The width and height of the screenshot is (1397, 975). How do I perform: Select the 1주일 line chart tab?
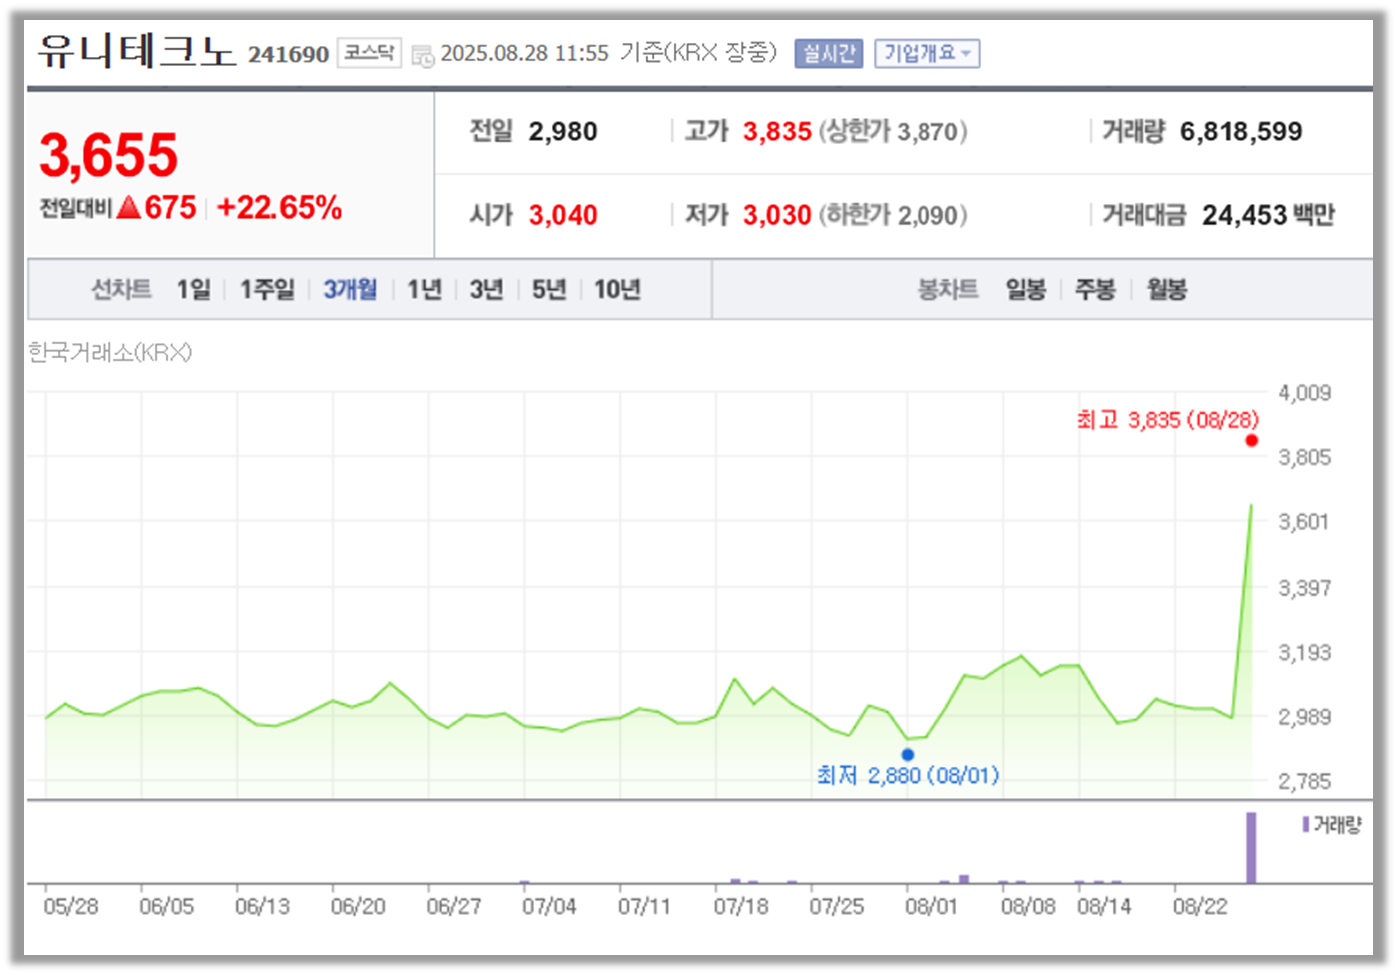(267, 290)
